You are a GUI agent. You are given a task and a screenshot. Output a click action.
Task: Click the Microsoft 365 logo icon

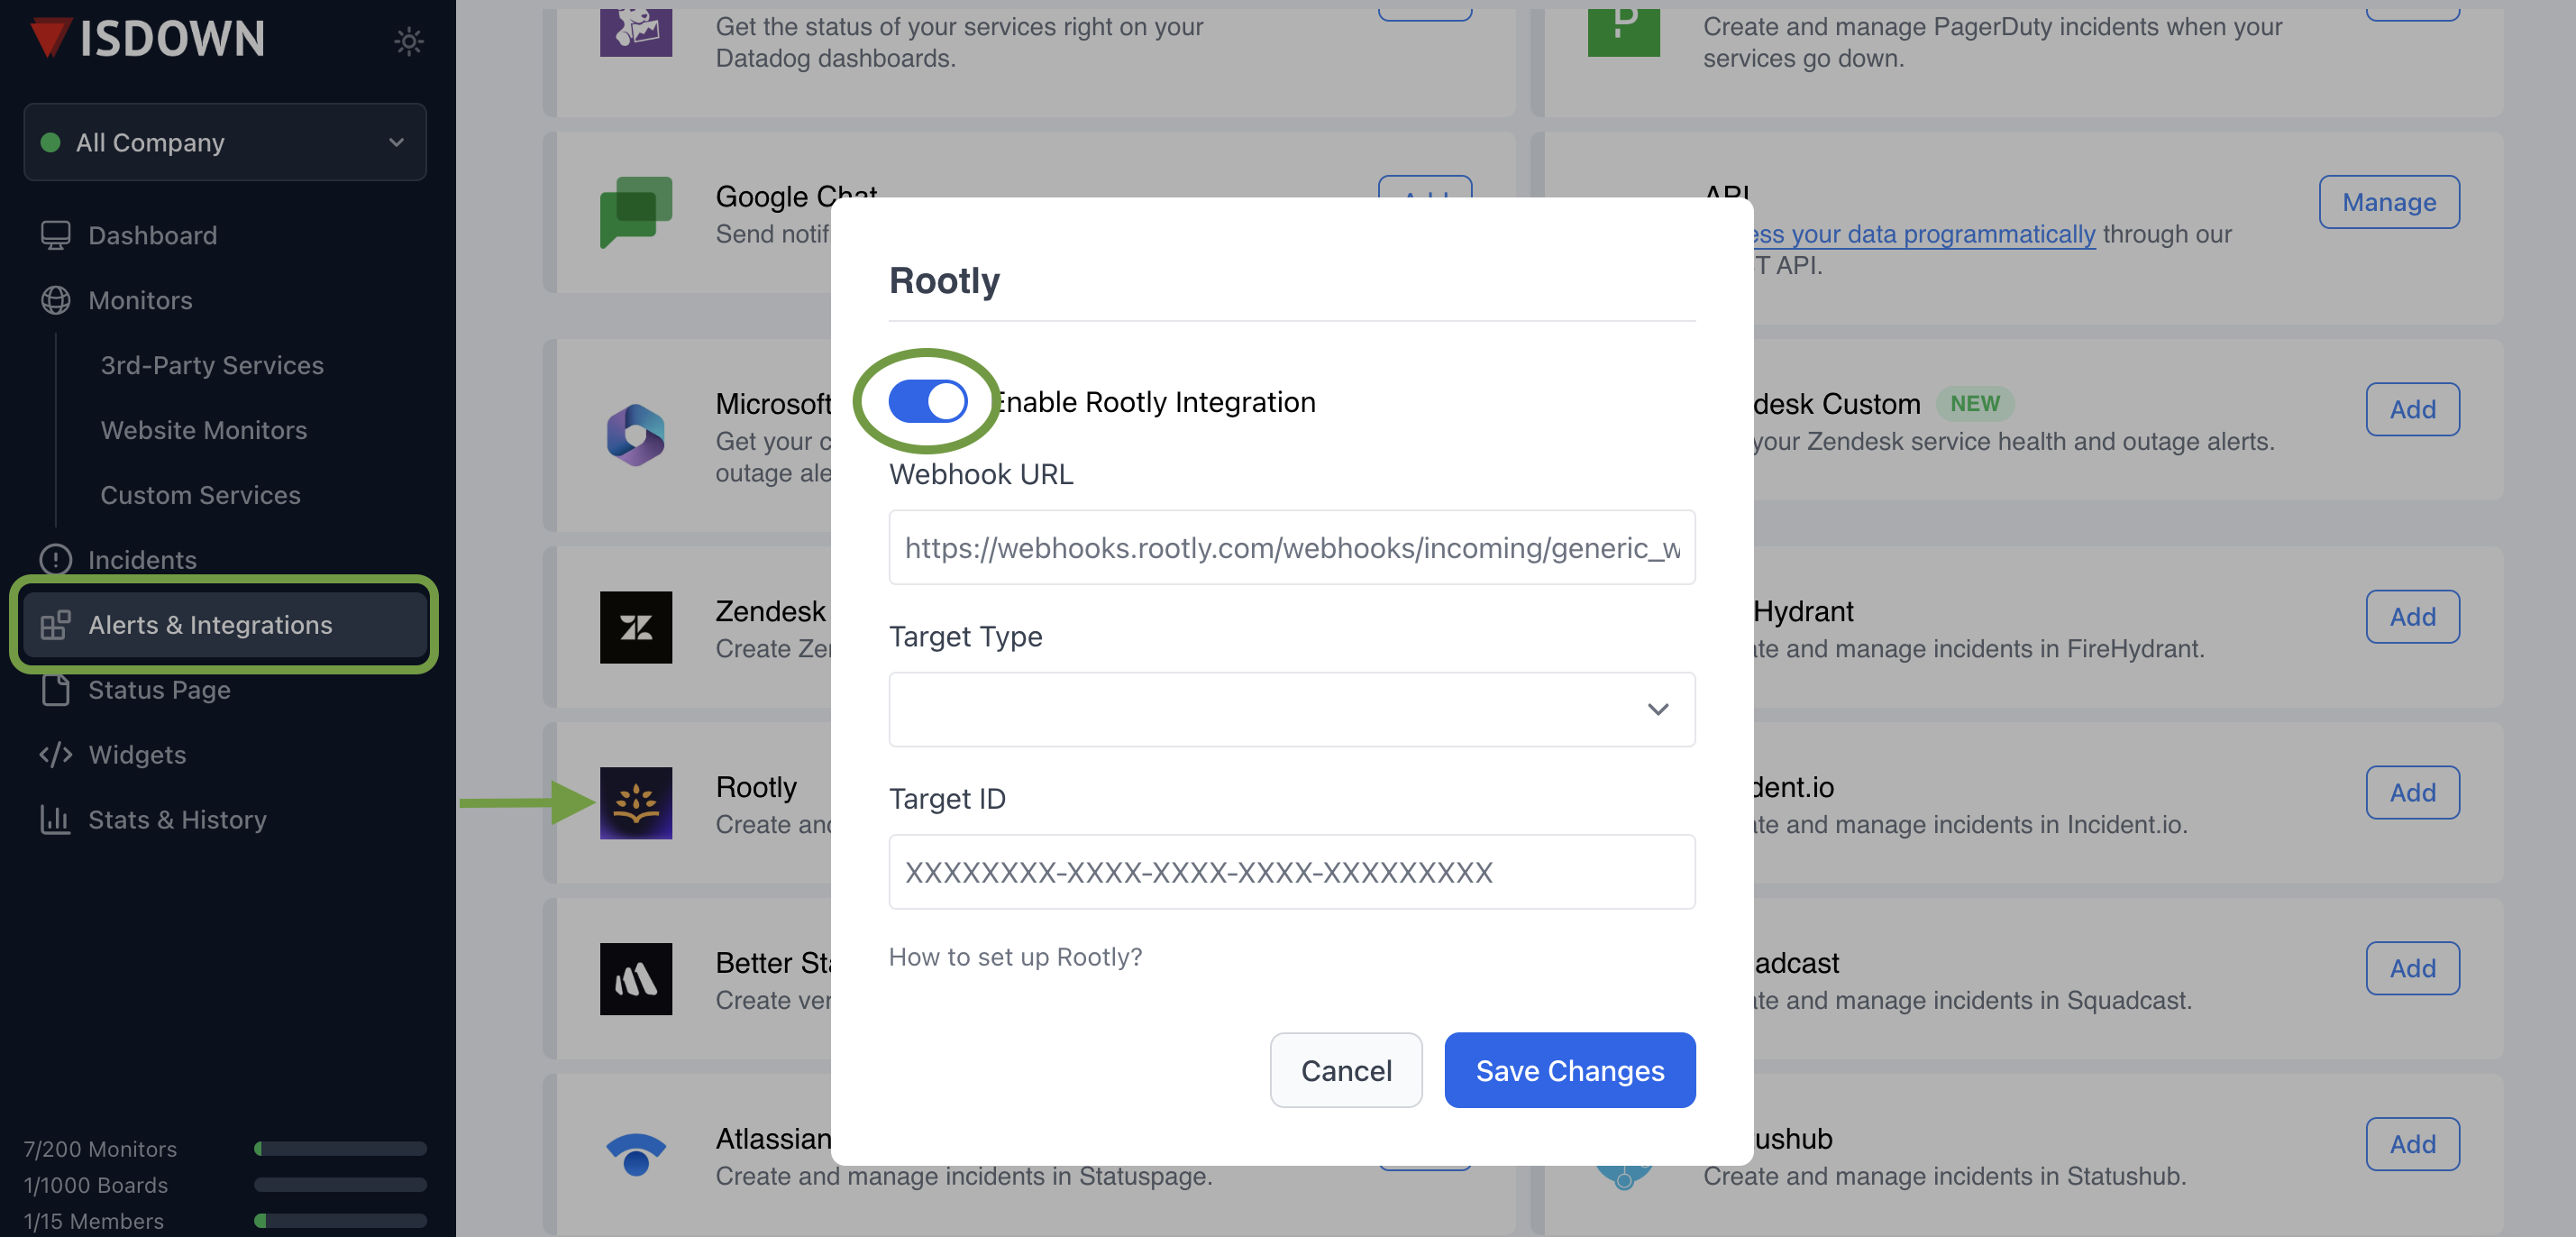tap(636, 435)
